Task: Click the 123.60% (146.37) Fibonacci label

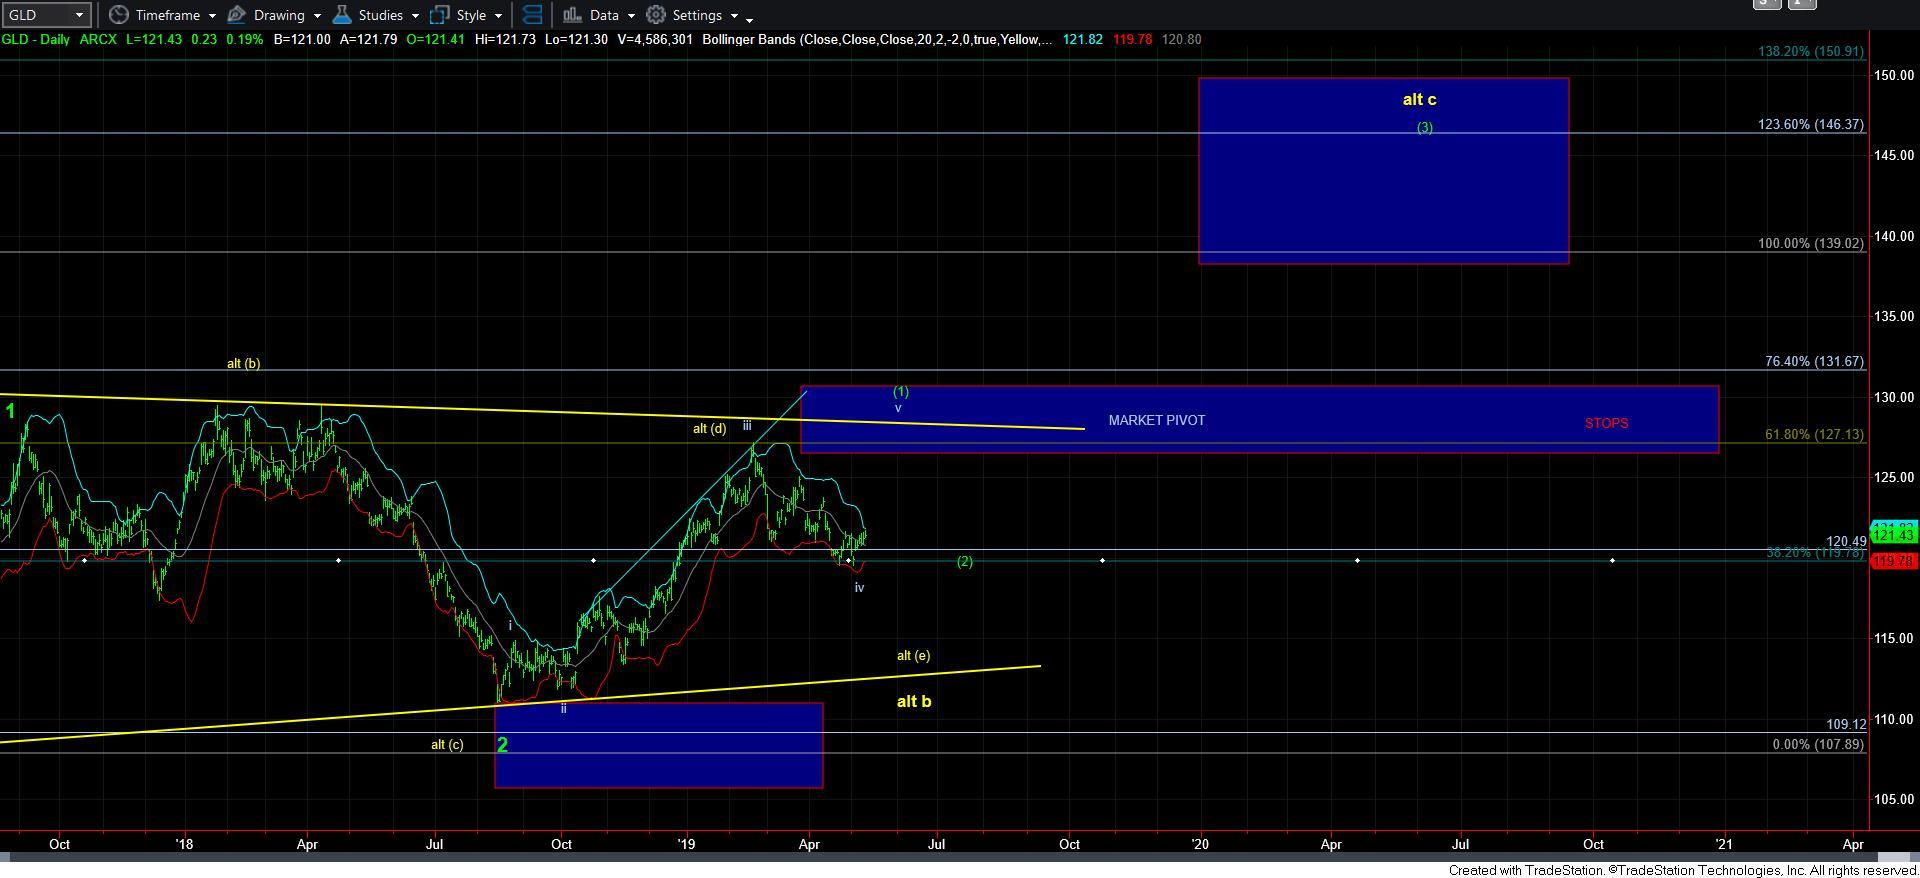Action: 1811,125
